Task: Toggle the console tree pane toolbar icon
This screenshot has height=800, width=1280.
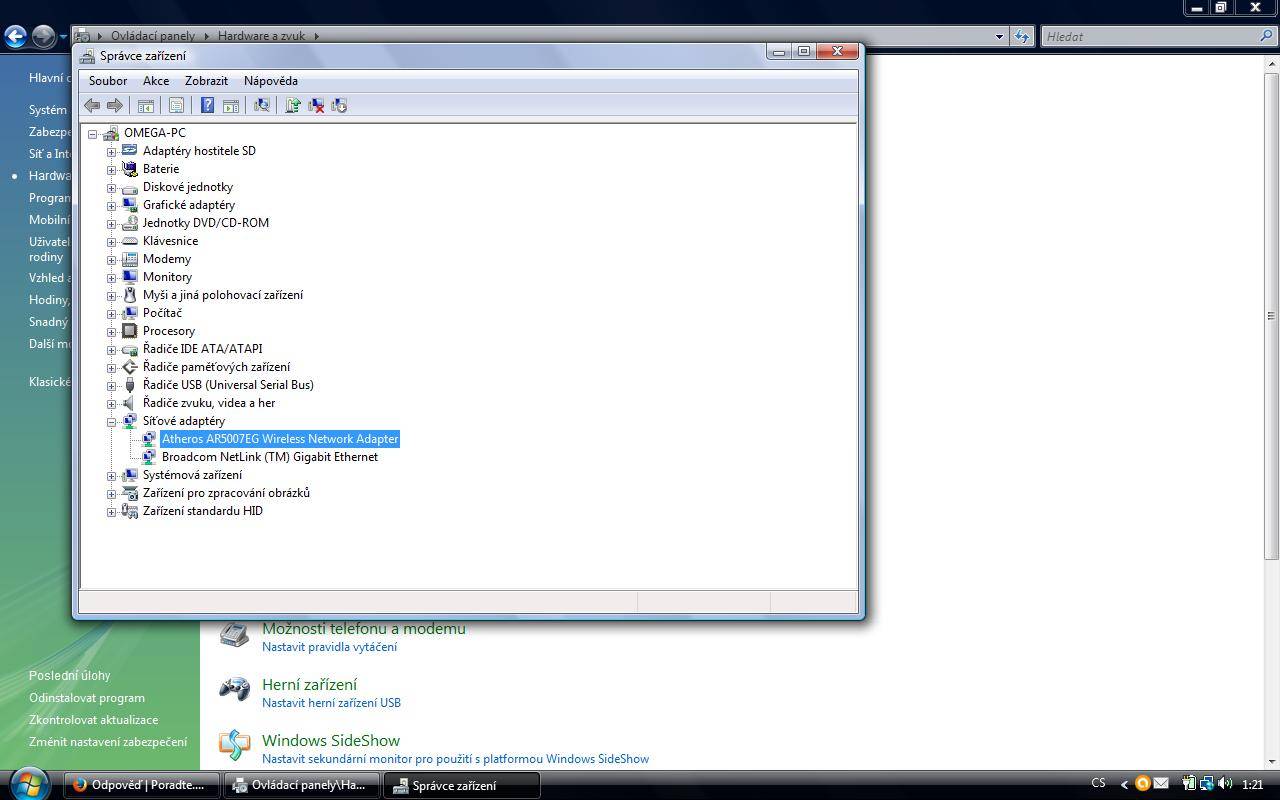Action: [146, 105]
